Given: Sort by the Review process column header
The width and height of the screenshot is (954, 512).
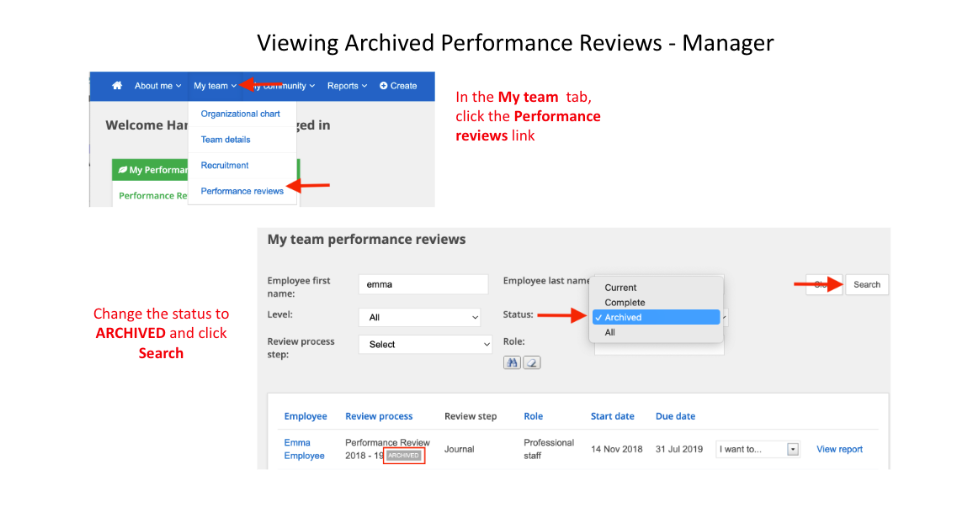Looking at the screenshot, I should pos(379,417).
